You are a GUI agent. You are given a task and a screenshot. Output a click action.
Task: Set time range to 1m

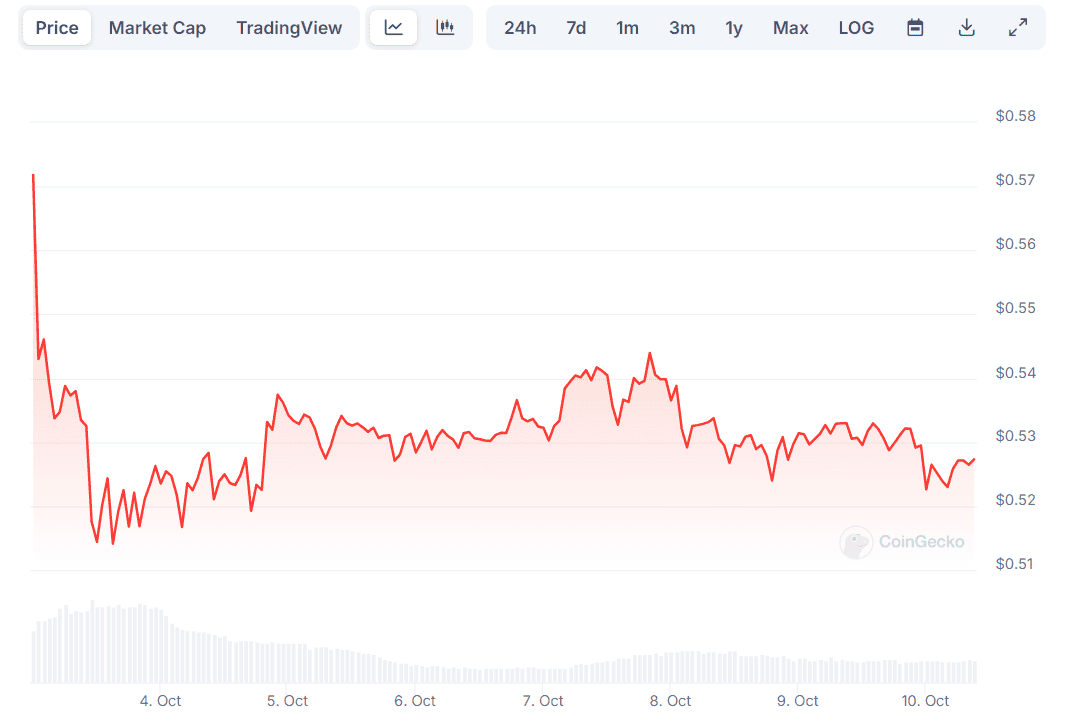(x=627, y=28)
